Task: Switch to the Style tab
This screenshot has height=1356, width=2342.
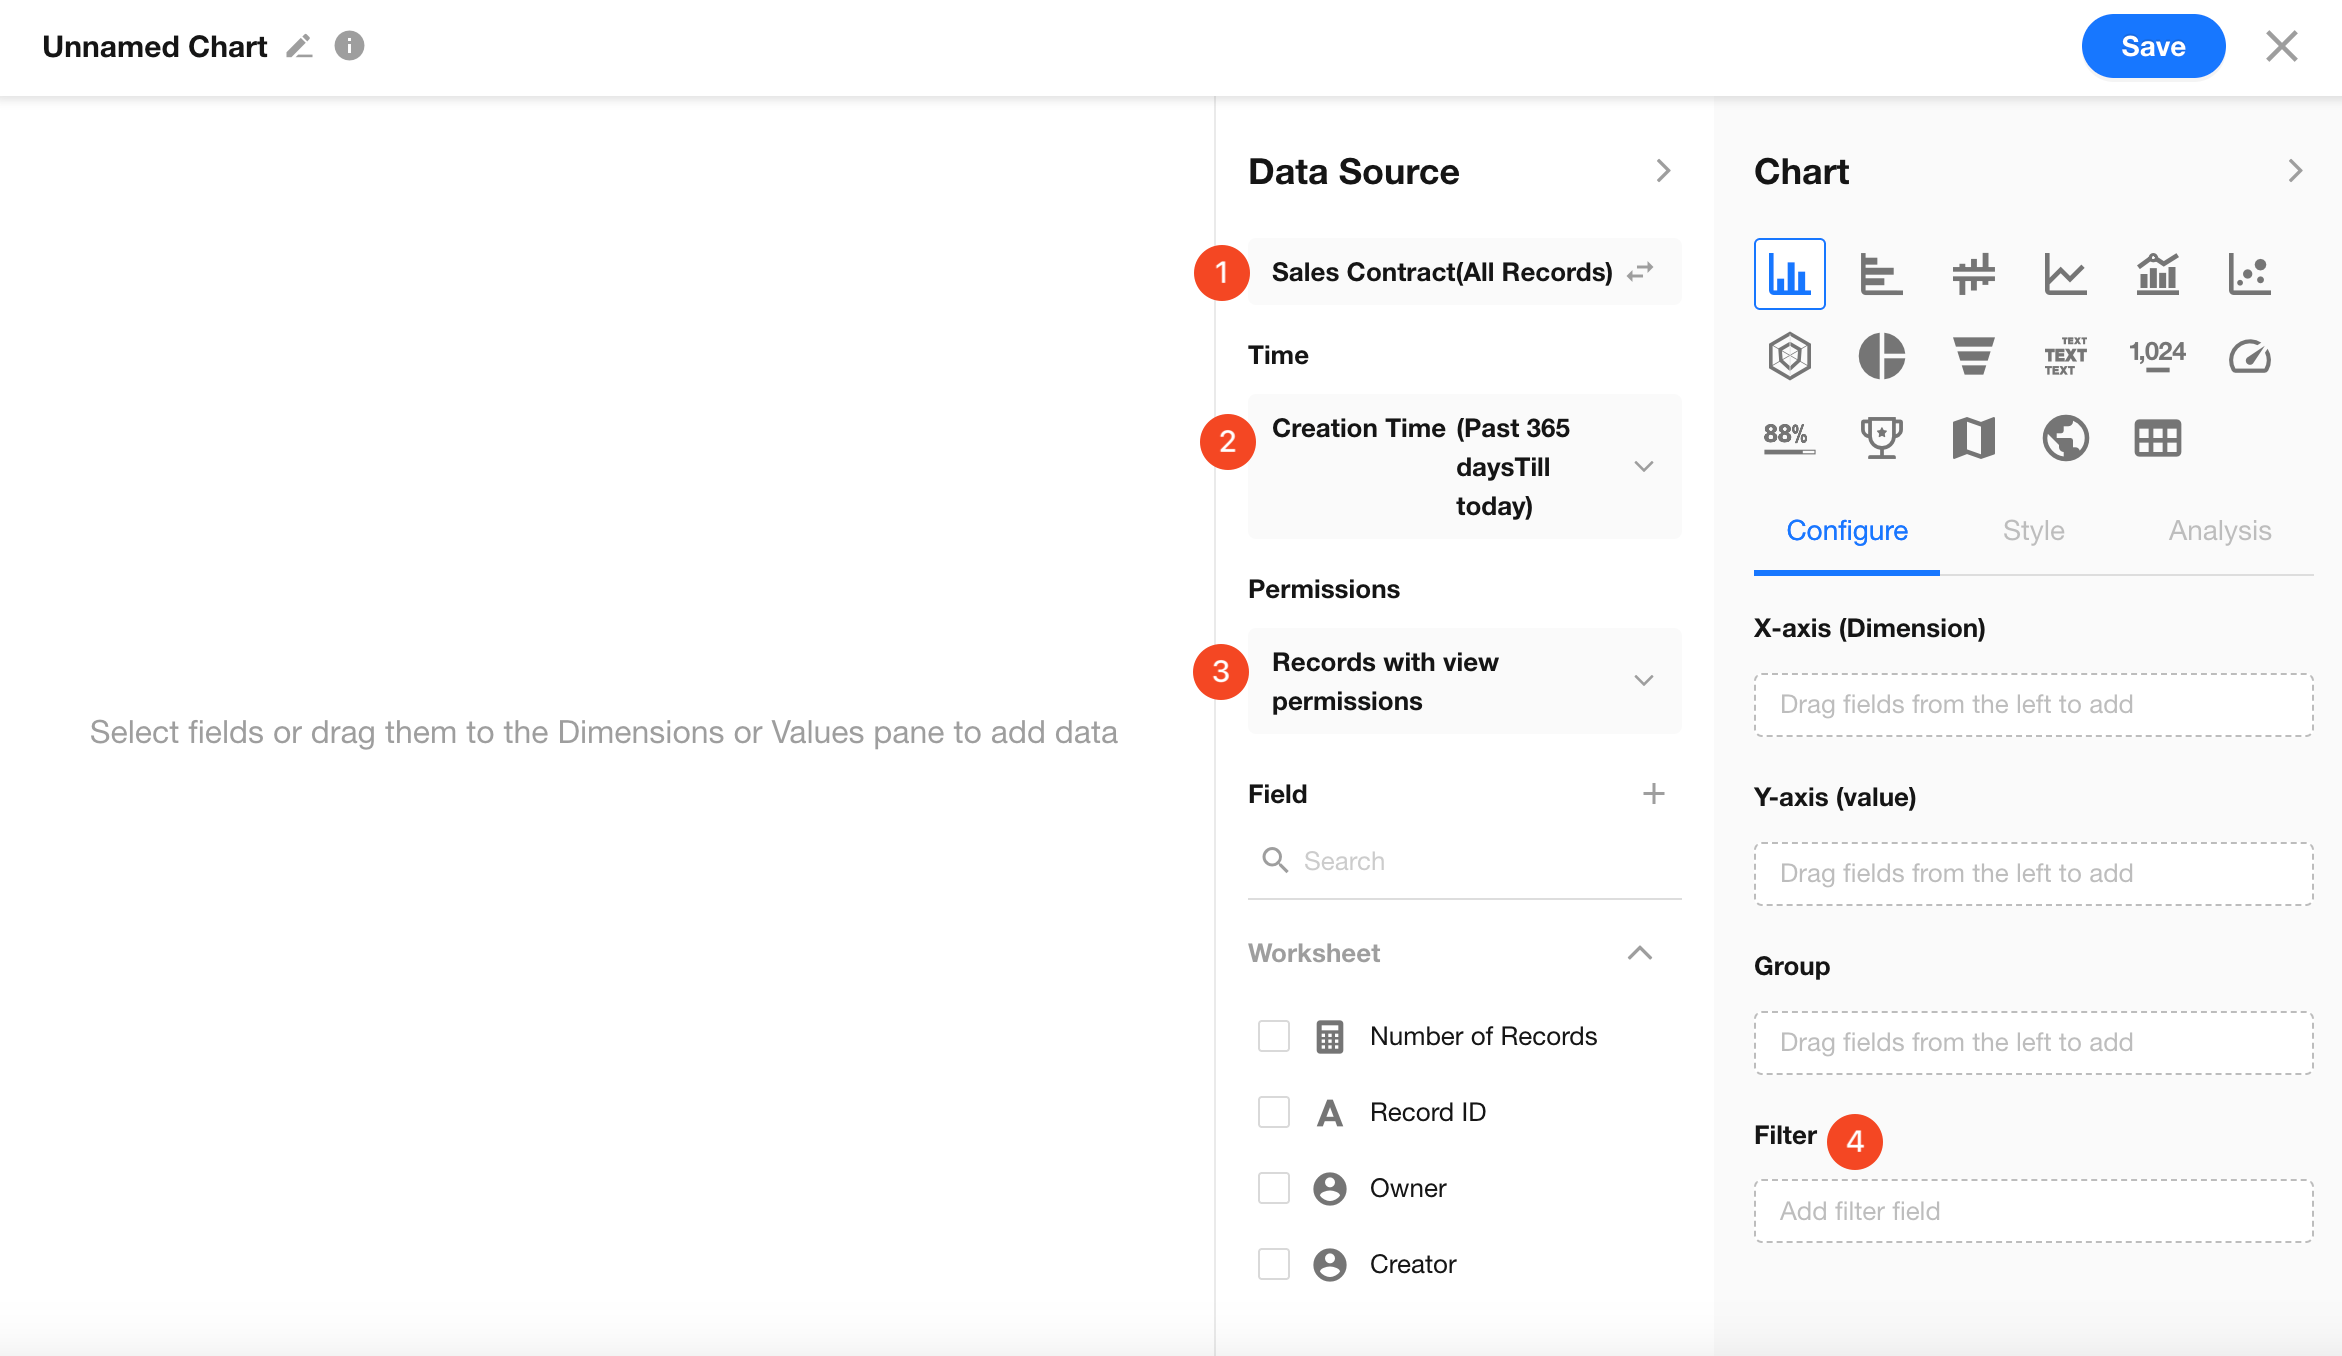Action: point(2033,531)
